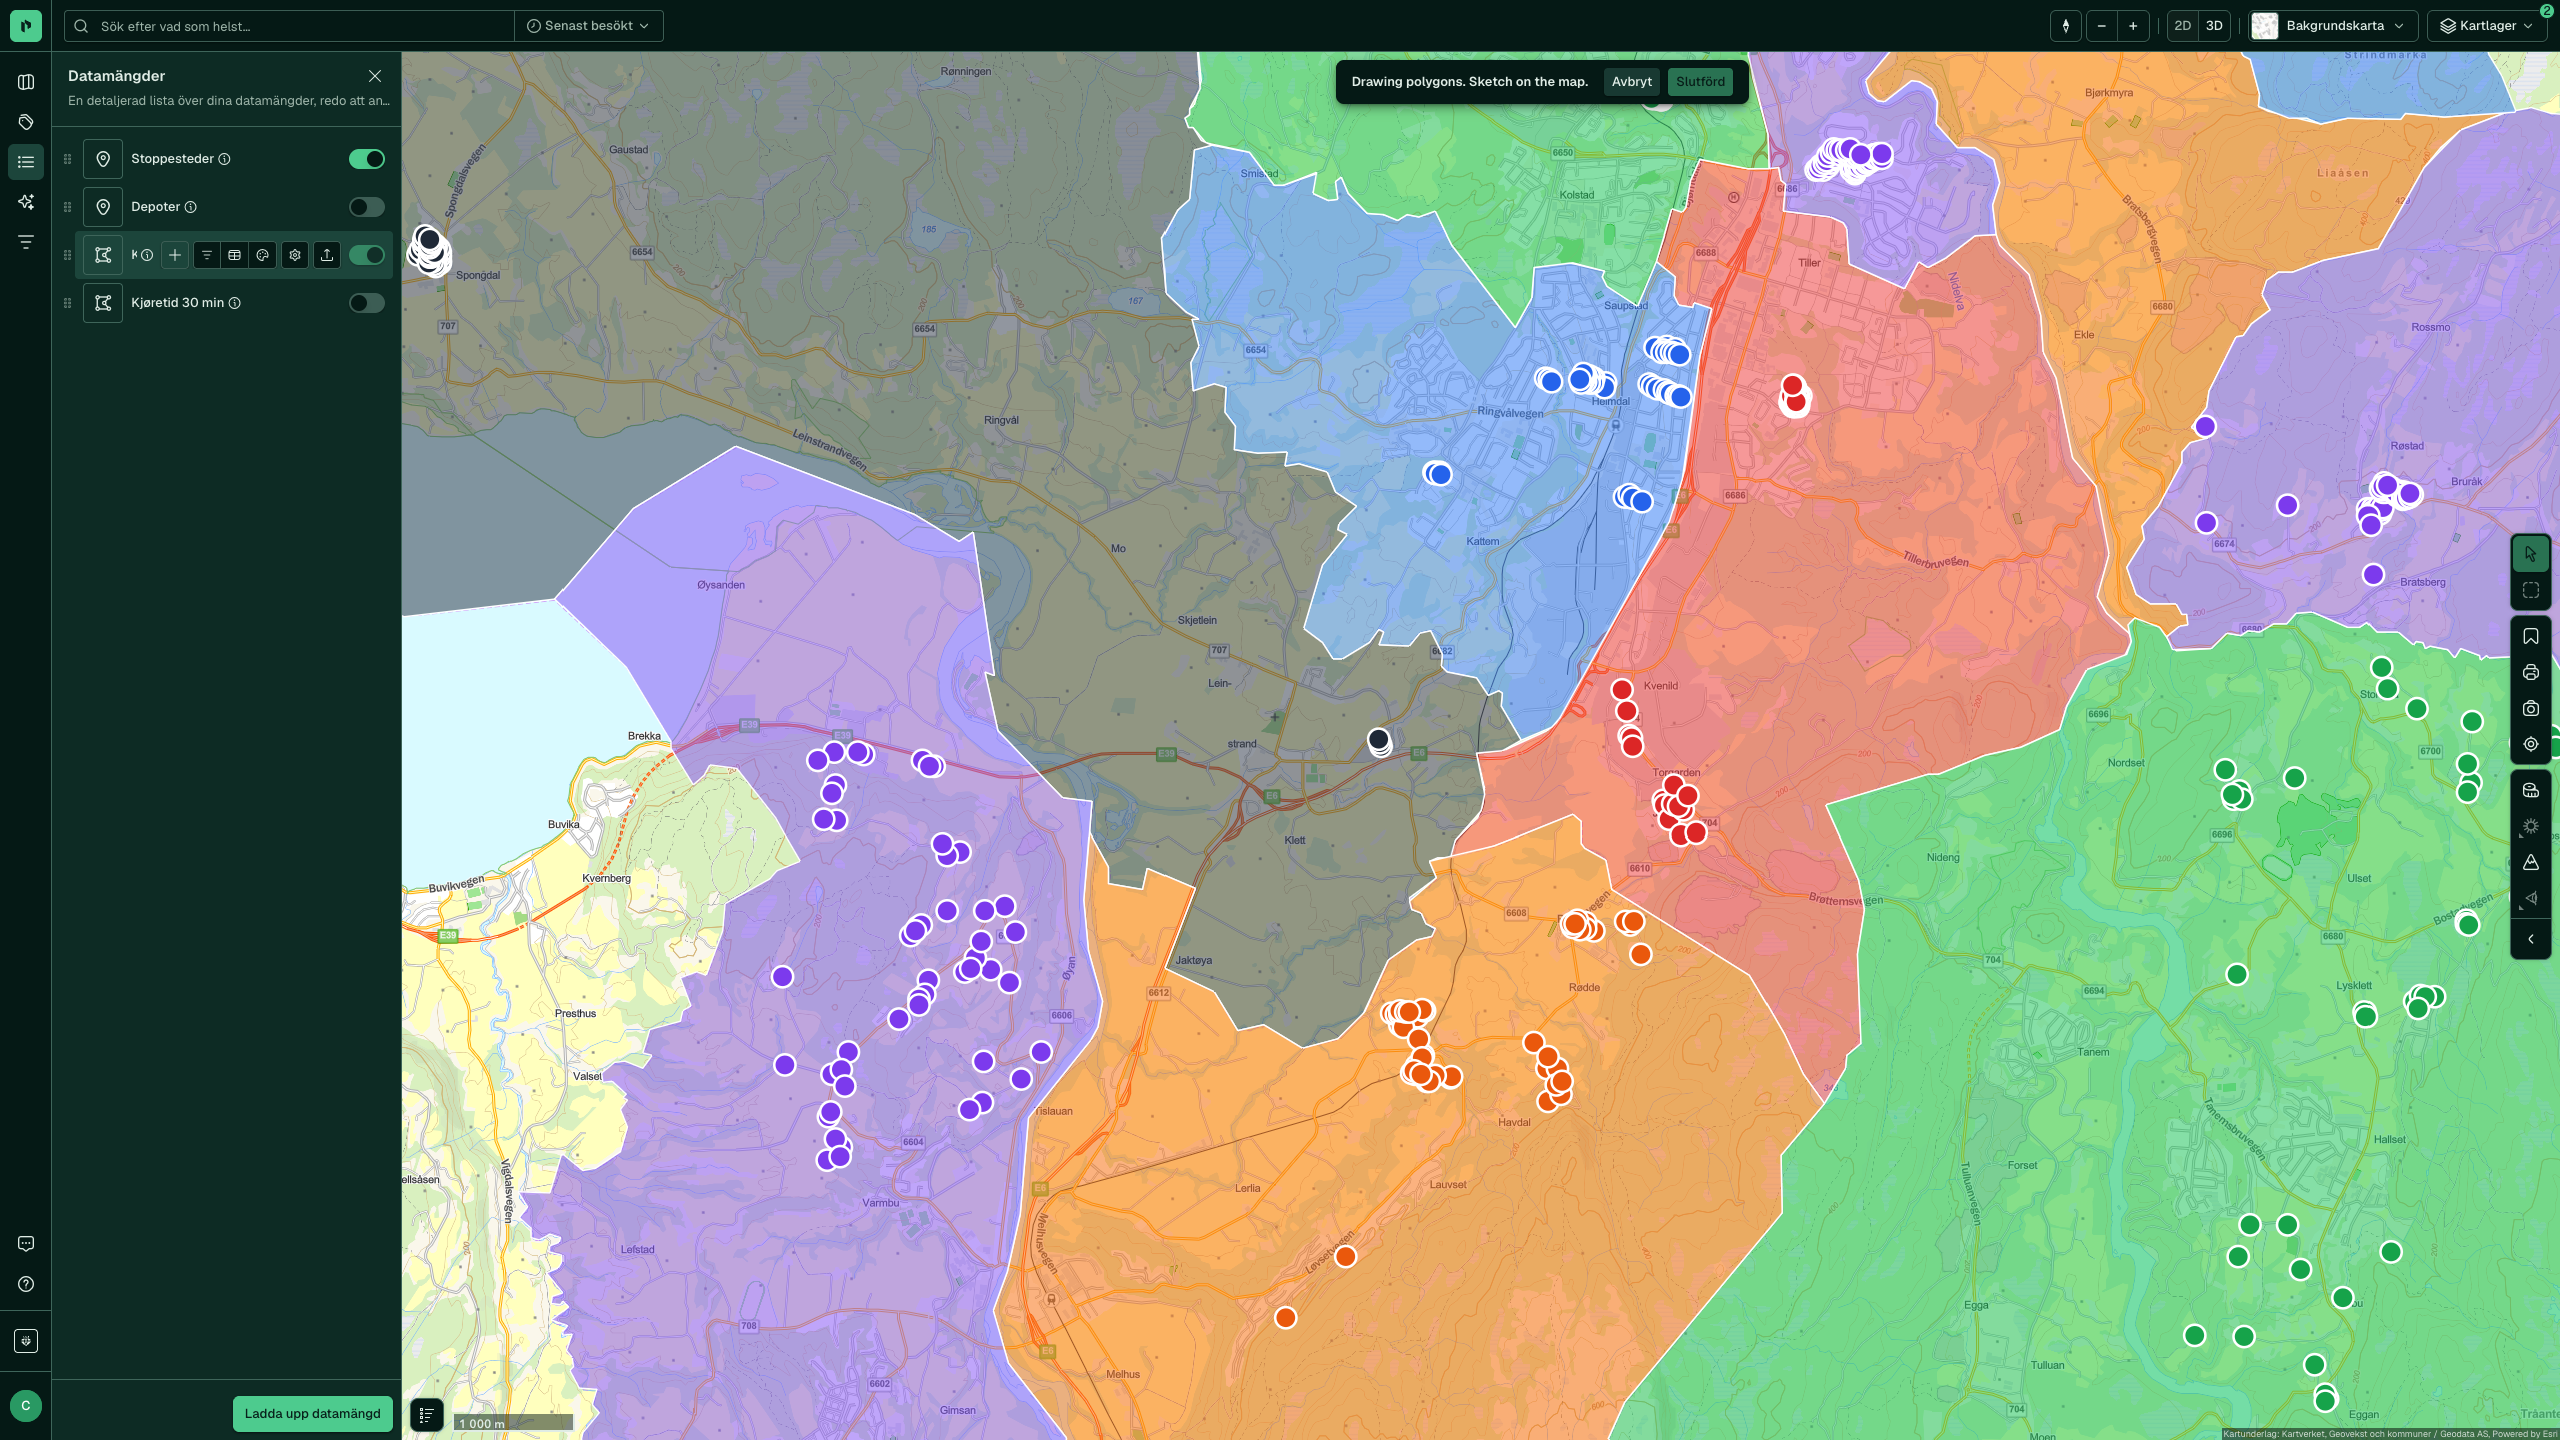The width and height of the screenshot is (2560, 1440).
Task: Click the Bakgrundskarta basemap thumbnail
Action: click(2265, 26)
